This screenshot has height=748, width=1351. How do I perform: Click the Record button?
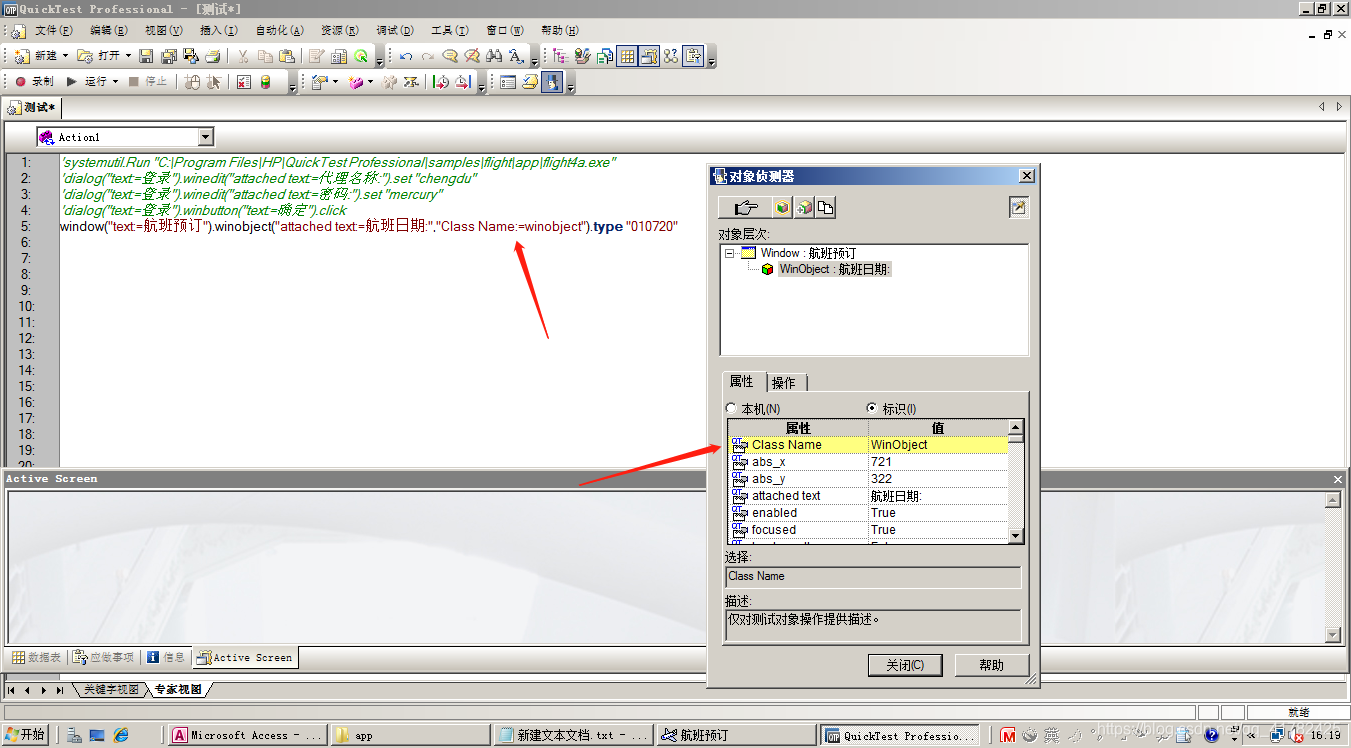tap(34, 82)
